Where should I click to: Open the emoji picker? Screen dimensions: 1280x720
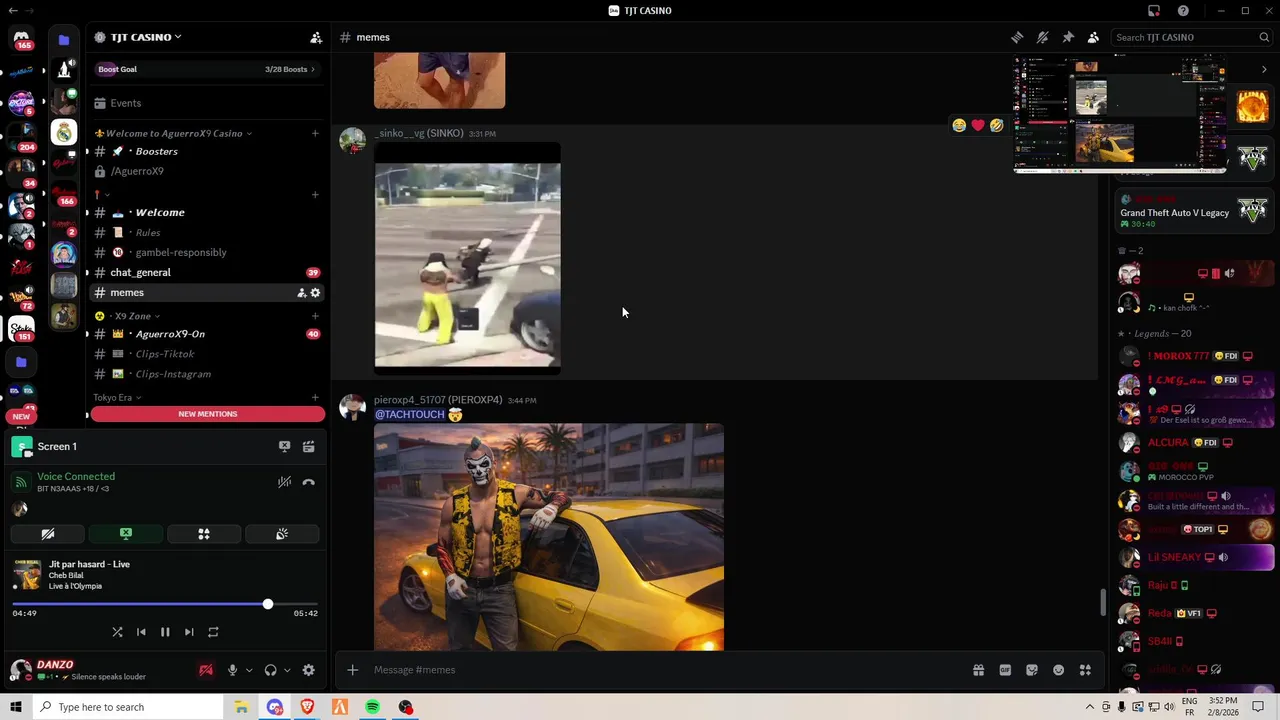click(x=1059, y=670)
